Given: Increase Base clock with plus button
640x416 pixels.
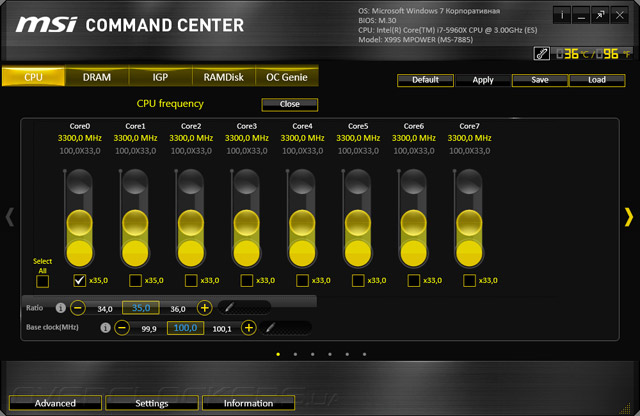Looking at the screenshot, I should (249, 327).
